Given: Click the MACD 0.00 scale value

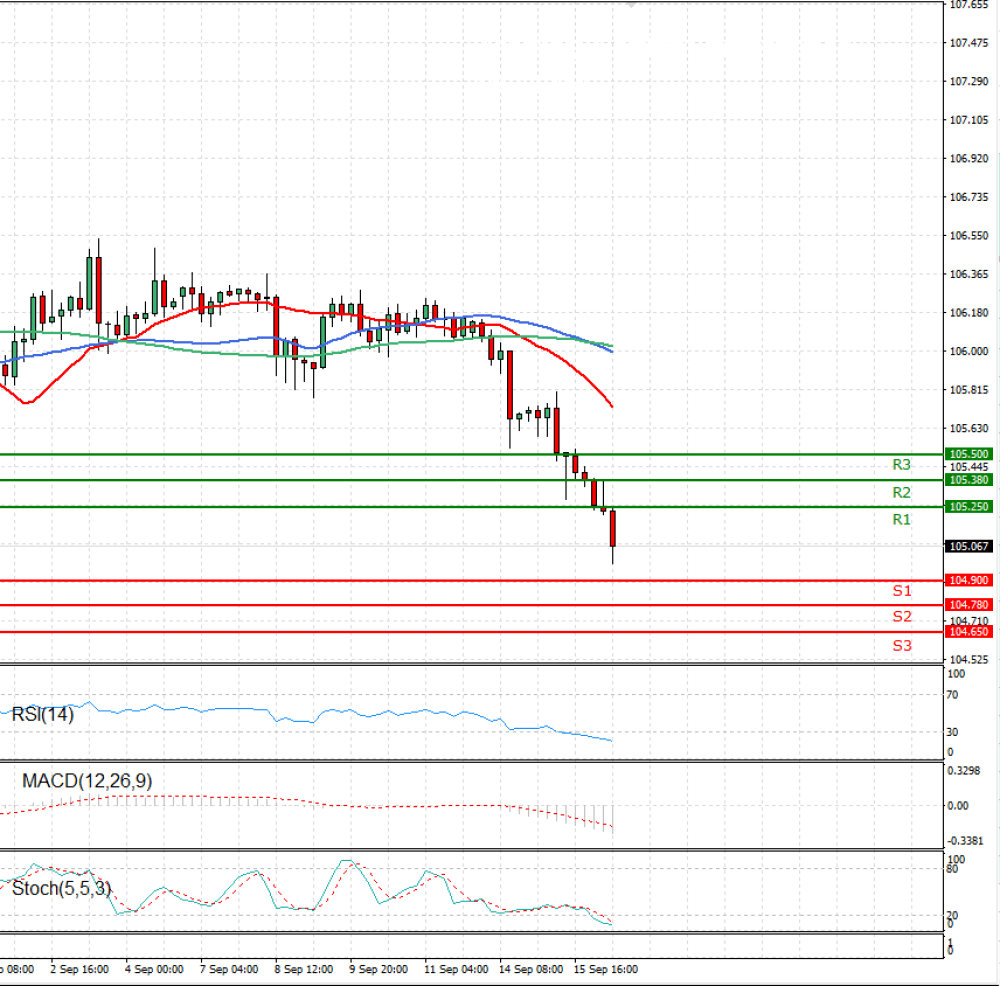Looking at the screenshot, I should (x=958, y=806).
